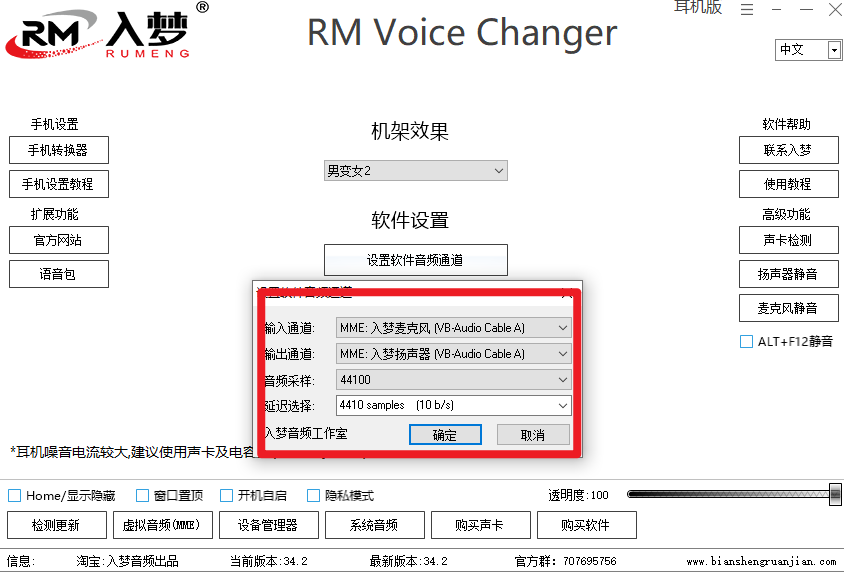Click 设置软件音频通道 button
This screenshot has height=572, width=844.
(x=416, y=260)
